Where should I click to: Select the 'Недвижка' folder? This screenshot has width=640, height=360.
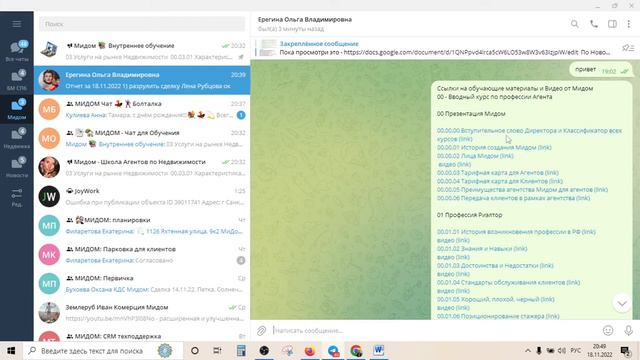pyautogui.click(x=17, y=138)
